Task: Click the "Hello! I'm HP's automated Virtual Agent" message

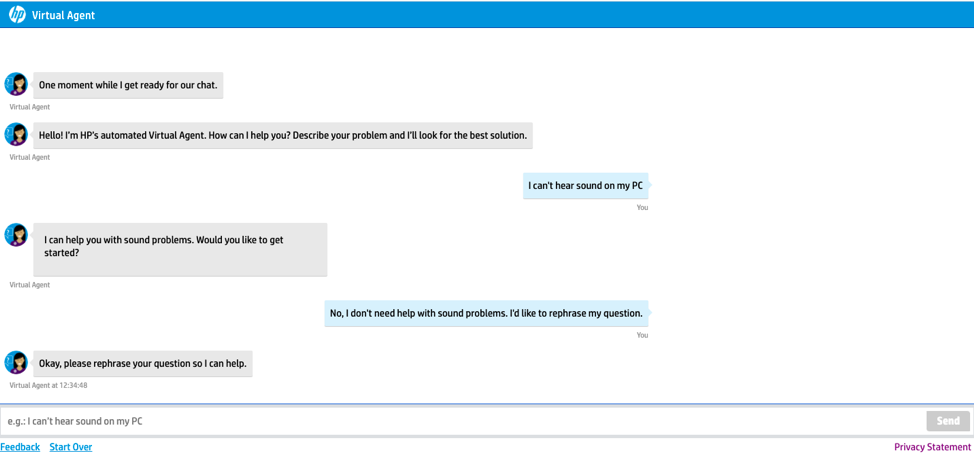Action: pyautogui.click(x=282, y=135)
